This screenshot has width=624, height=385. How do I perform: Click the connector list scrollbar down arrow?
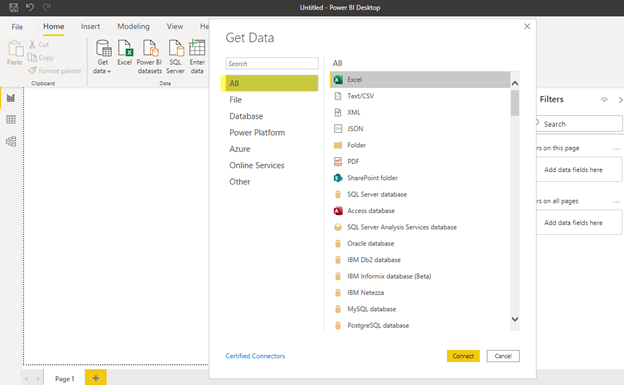515,319
